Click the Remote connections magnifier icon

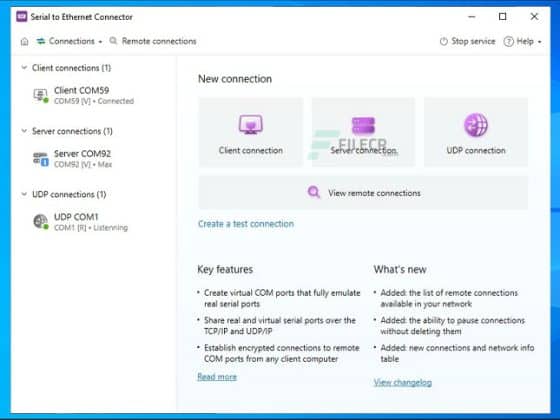coord(113,41)
